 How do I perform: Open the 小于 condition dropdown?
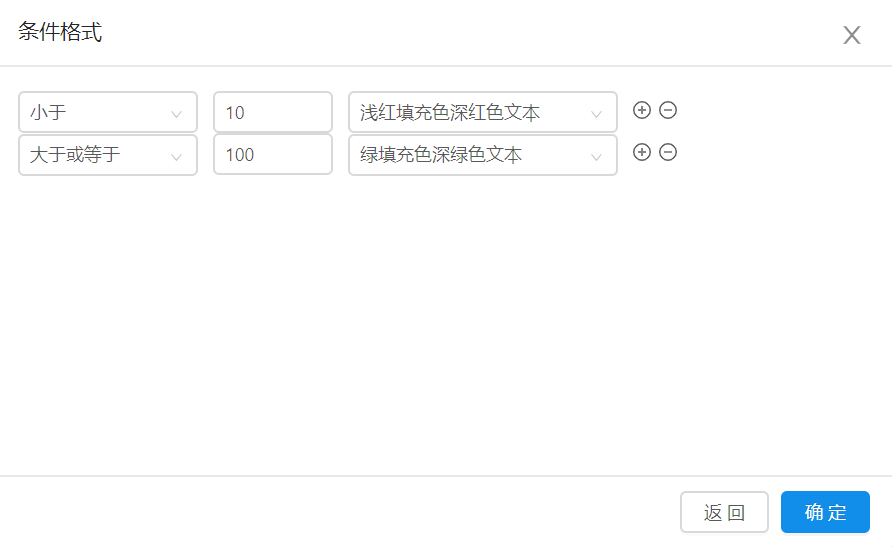(x=108, y=112)
